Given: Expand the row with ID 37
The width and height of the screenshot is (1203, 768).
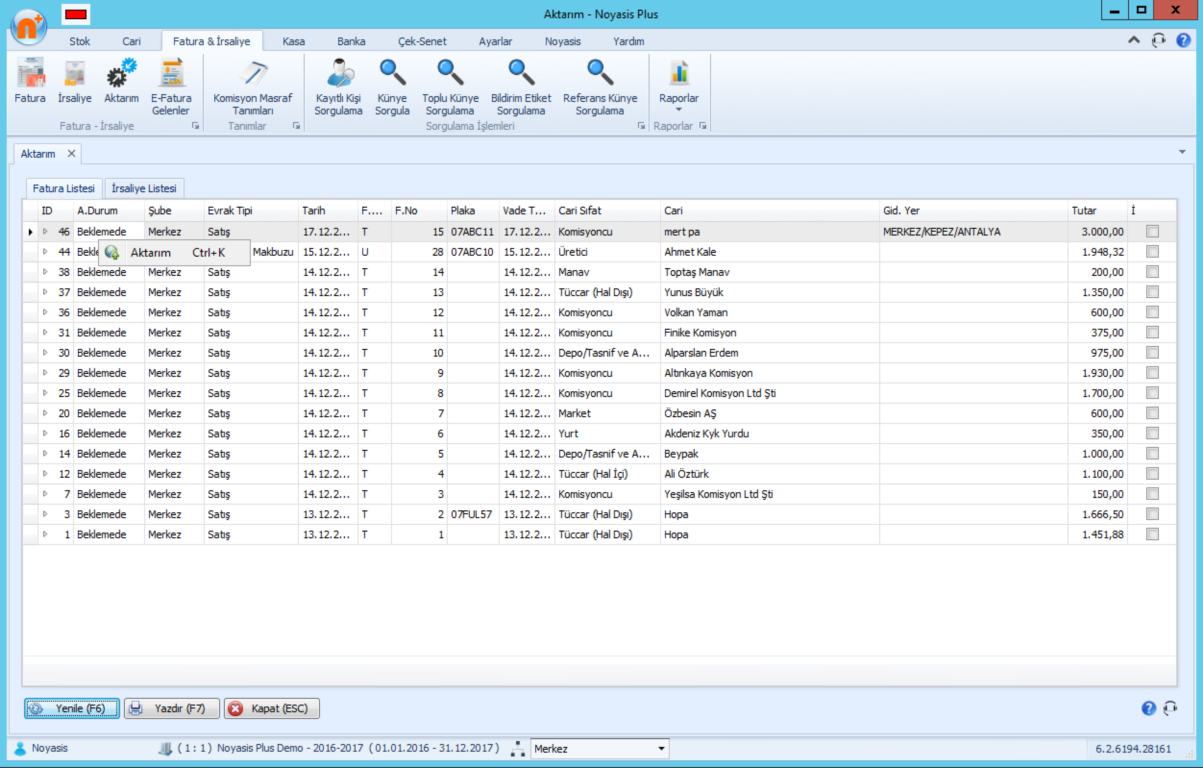Looking at the screenshot, I should [x=45, y=292].
